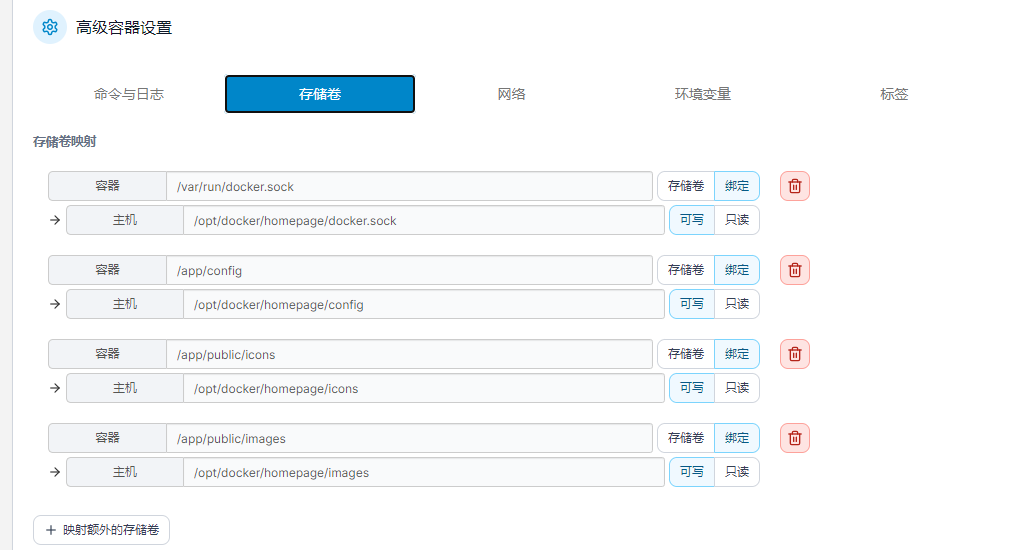Viewport: 1027px width, 550px height.
Task: Select 绑定 type for /app/public/images row
Action: (737, 438)
